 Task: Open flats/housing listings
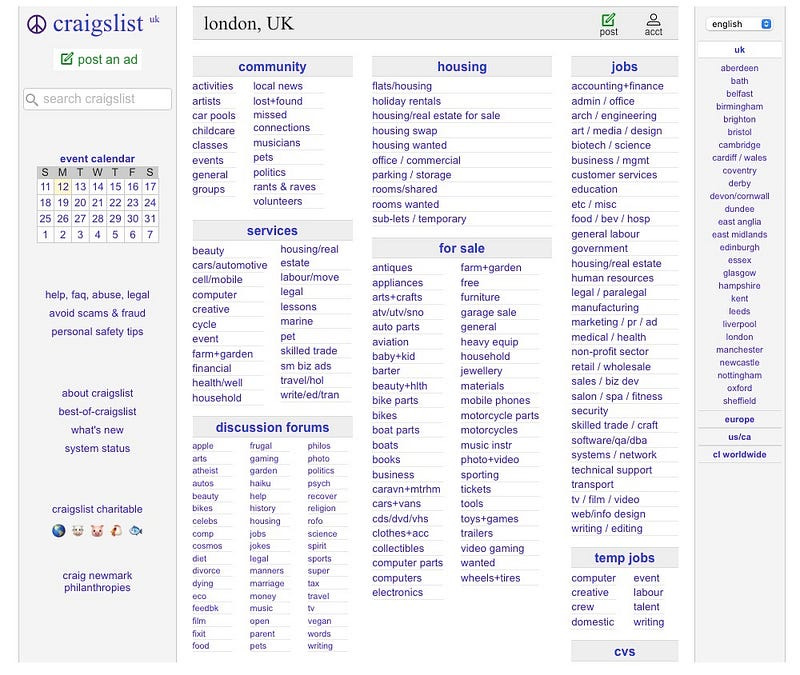pyautogui.click(x=402, y=86)
